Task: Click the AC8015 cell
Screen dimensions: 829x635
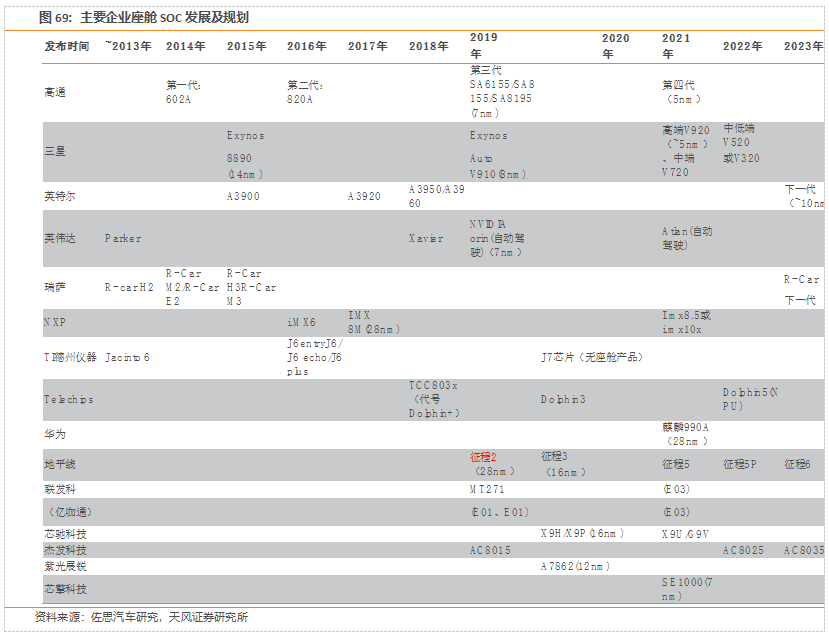Action: [x=490, y=550]
